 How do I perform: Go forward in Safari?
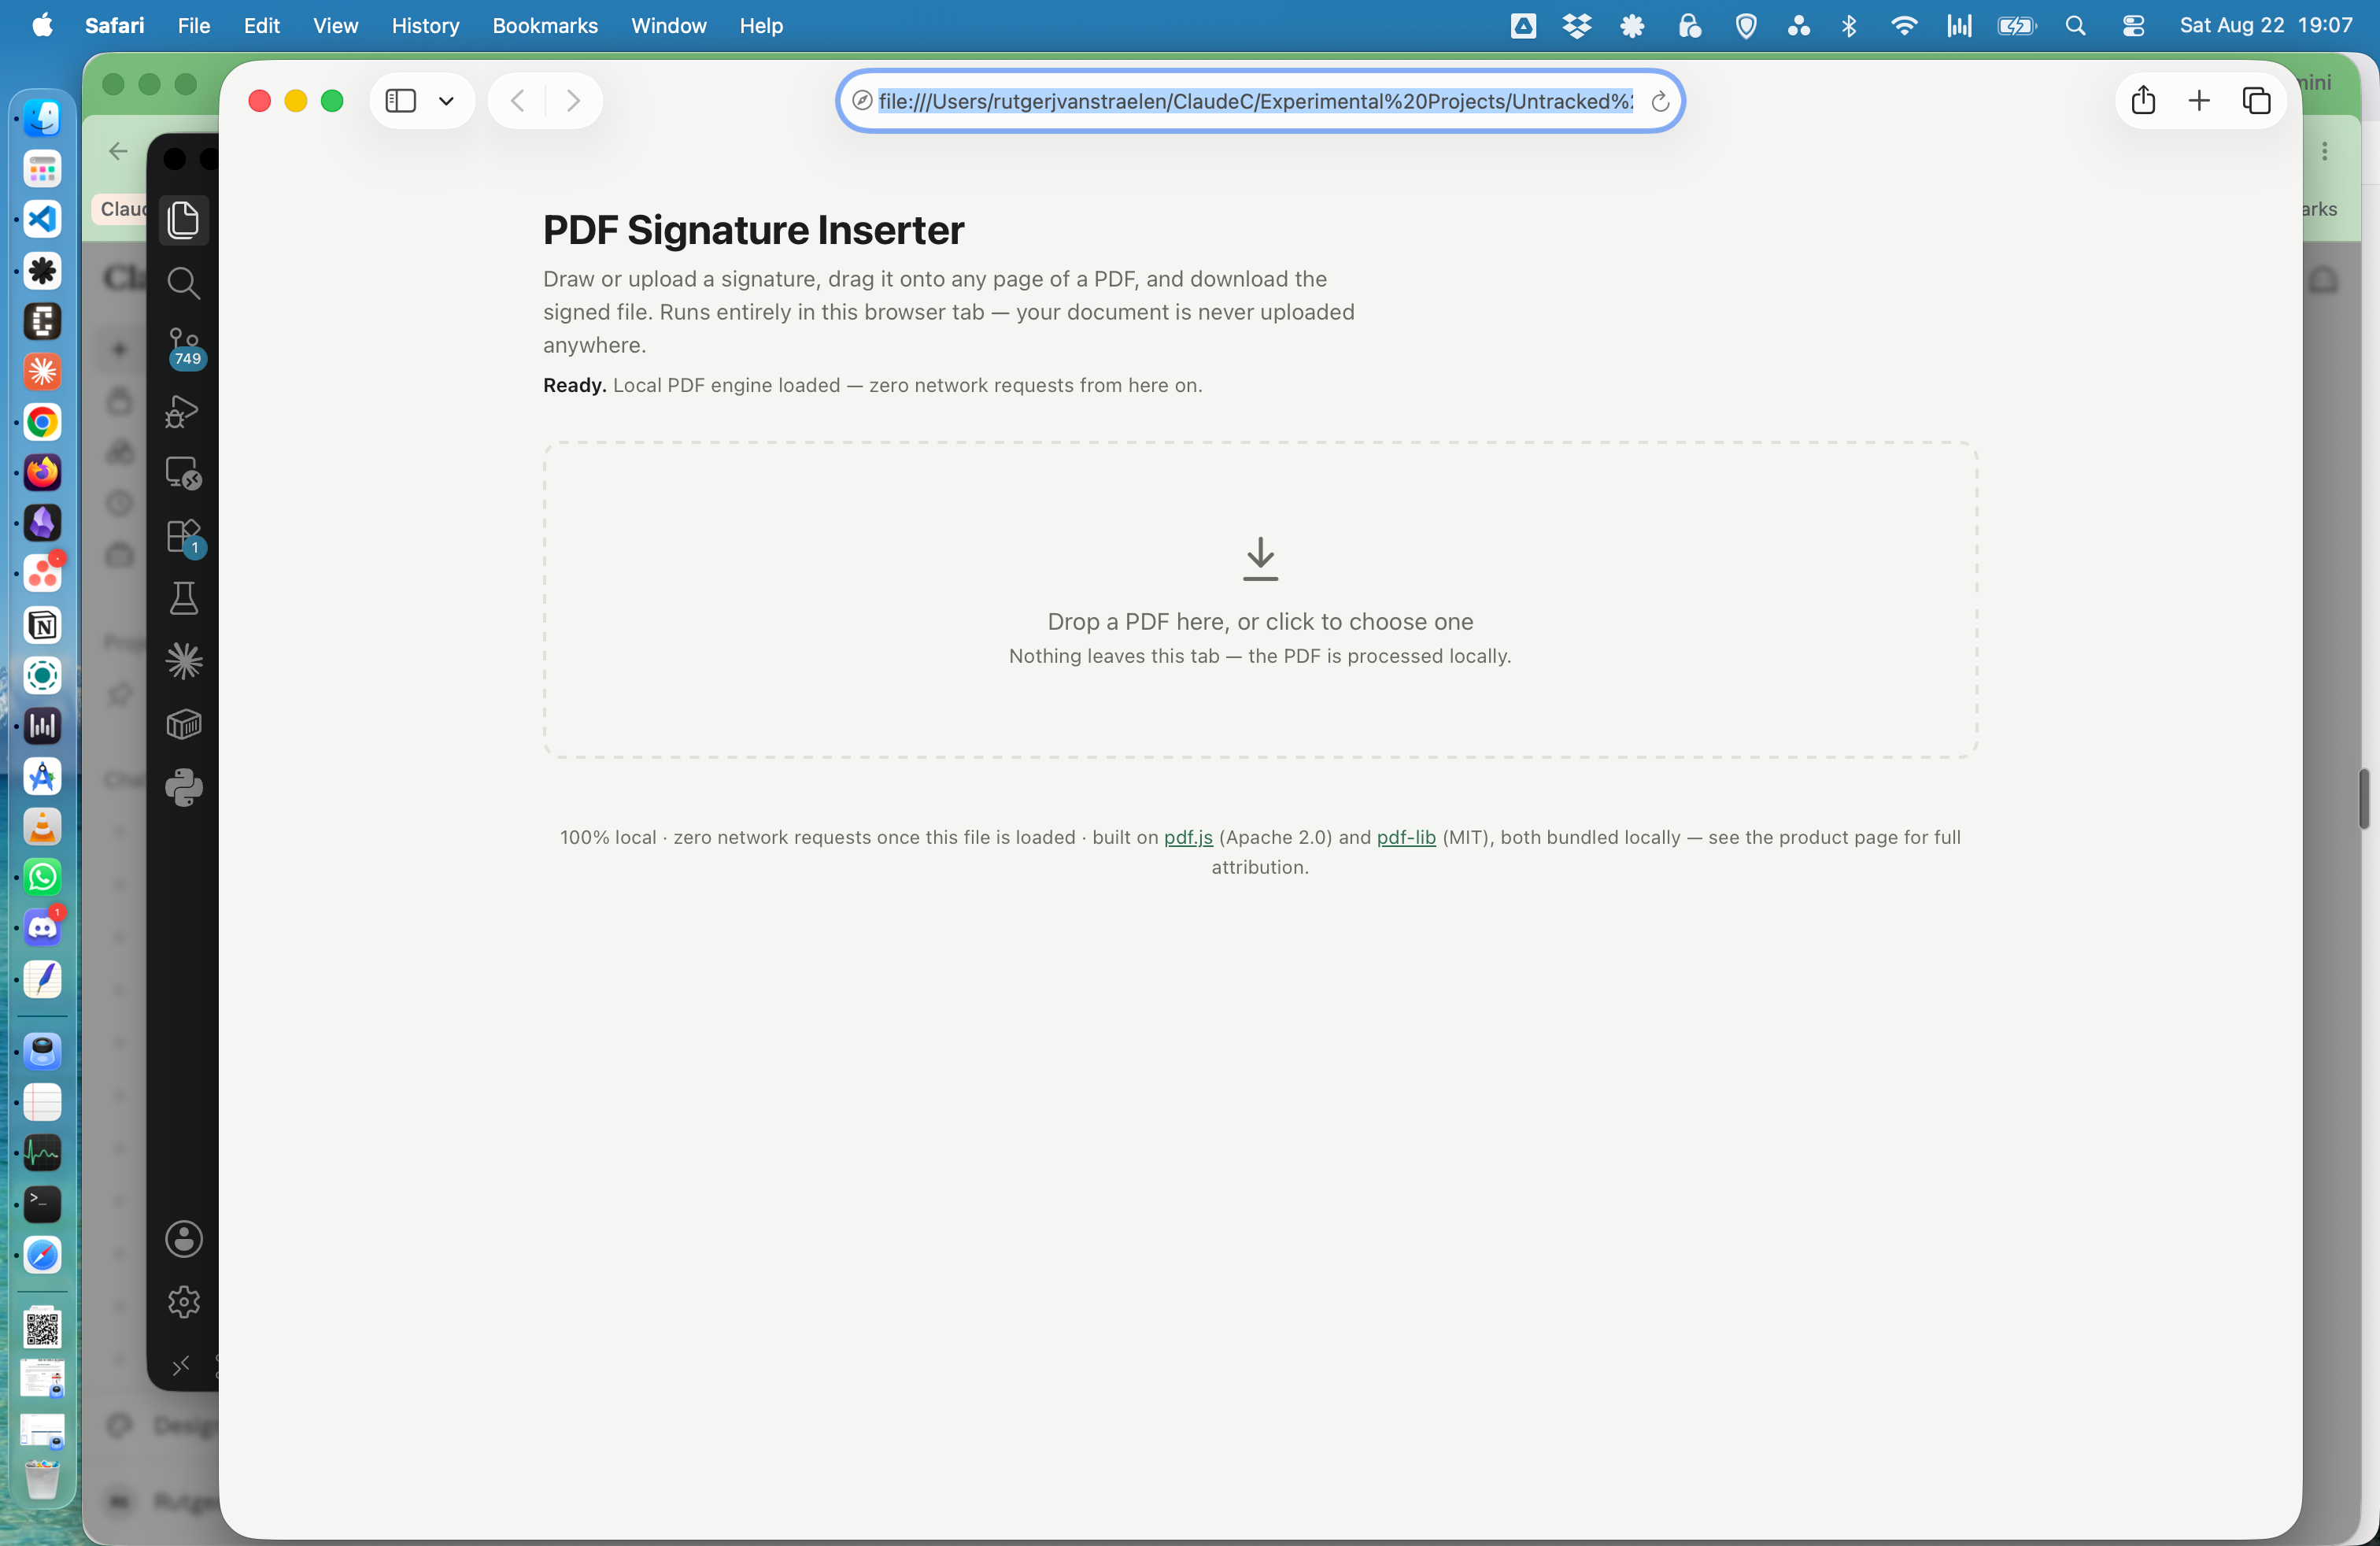[573, 100]
